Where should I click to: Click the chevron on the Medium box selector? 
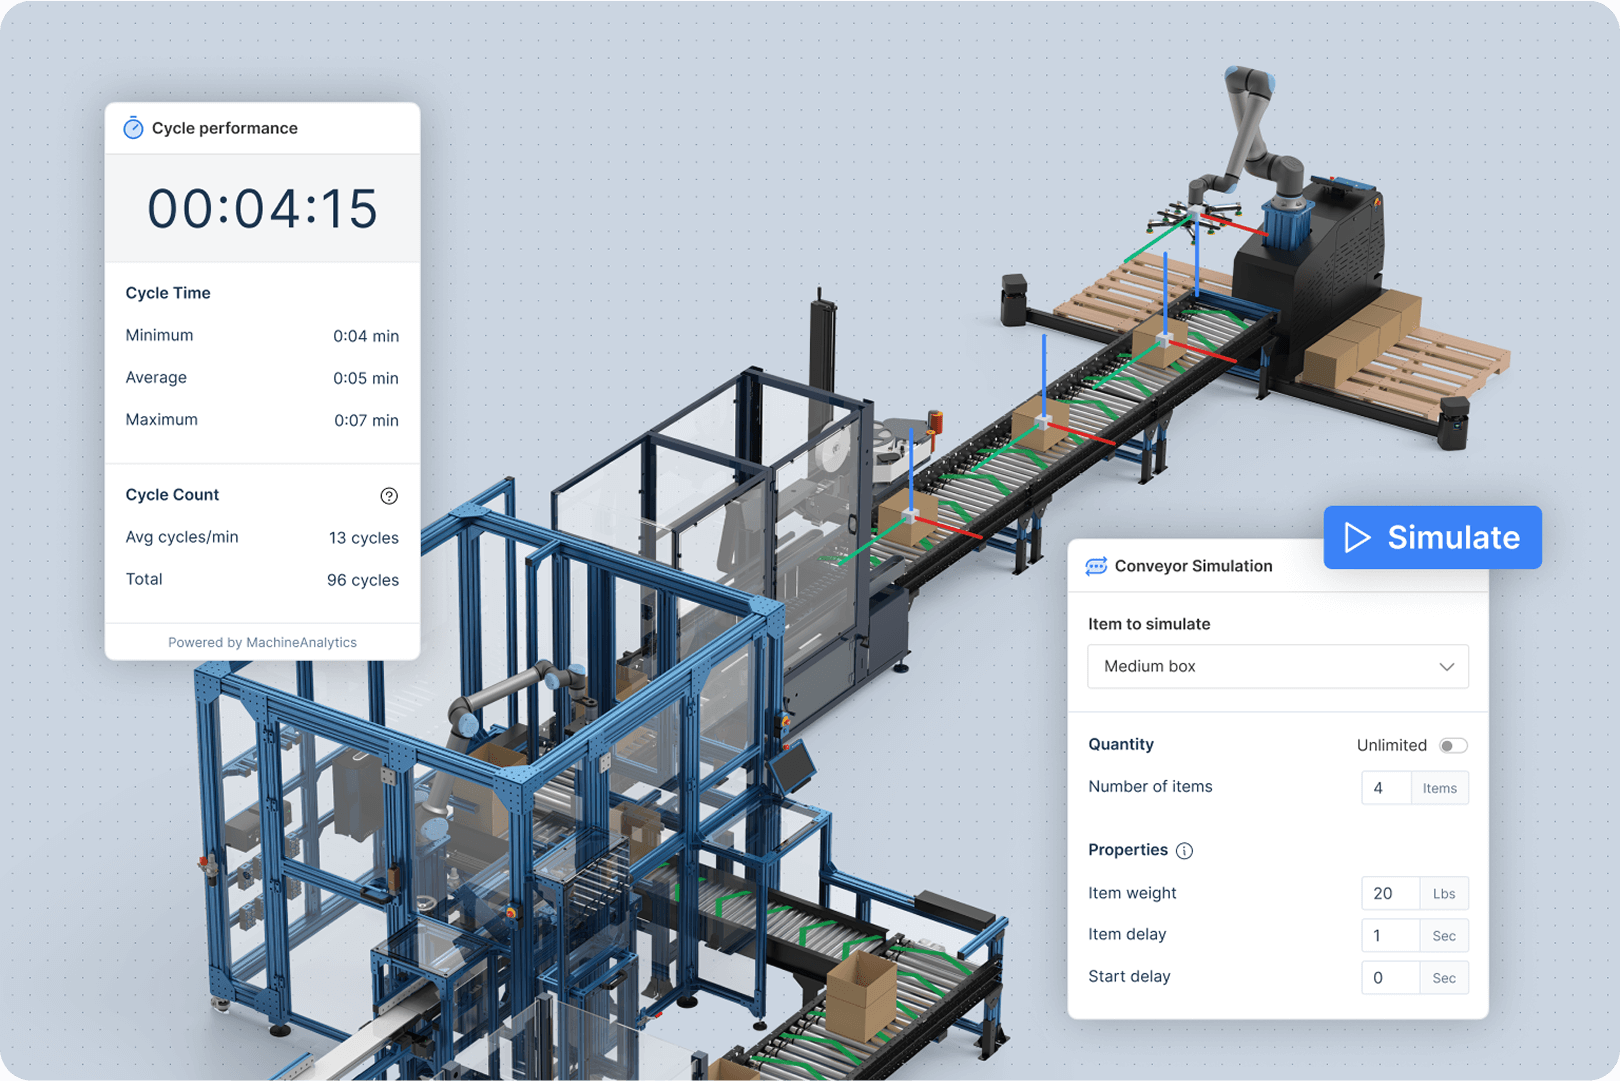pos(1446,666)
